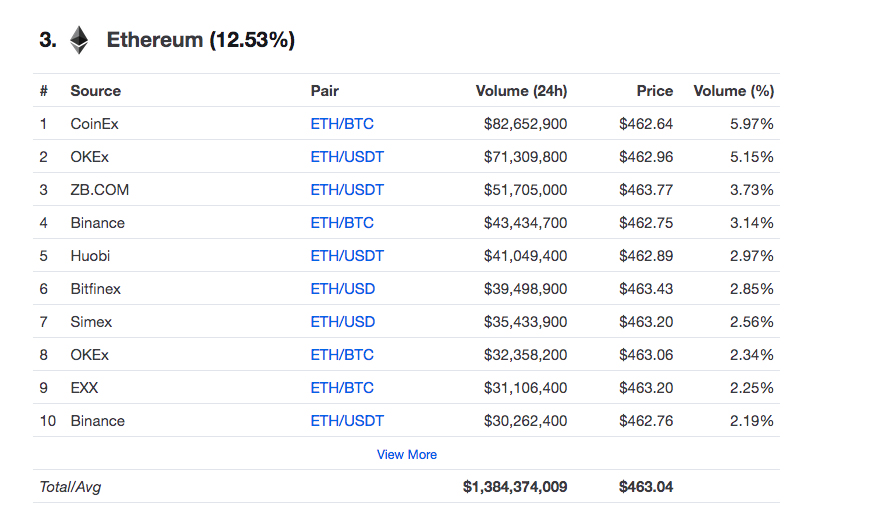Select the 2.34% volume share
This screenshot has width=881, height=526.
[752, 355]
